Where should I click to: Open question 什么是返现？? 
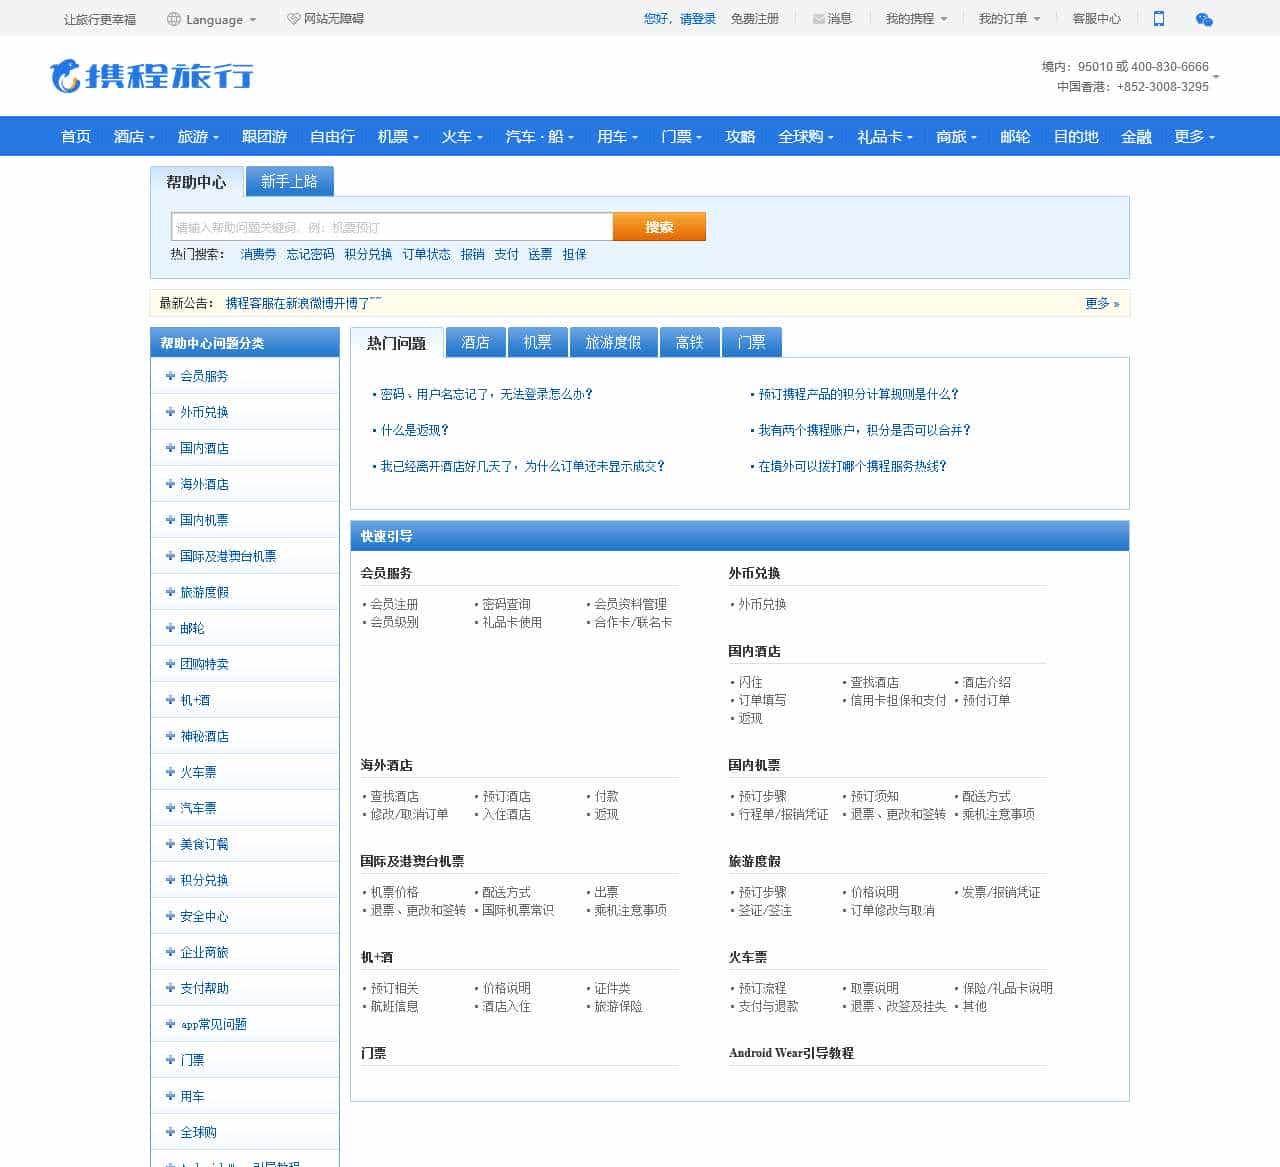(x=414, y=430)
